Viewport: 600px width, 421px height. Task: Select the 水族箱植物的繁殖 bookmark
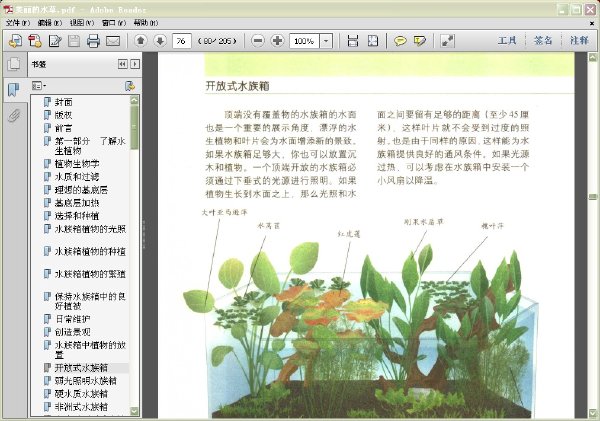click(x=90, y=274)
